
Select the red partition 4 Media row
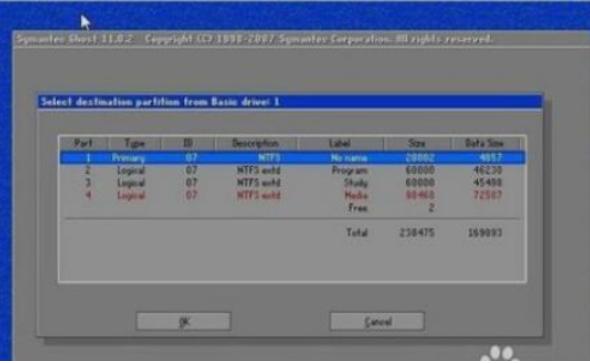click(292, 195)
